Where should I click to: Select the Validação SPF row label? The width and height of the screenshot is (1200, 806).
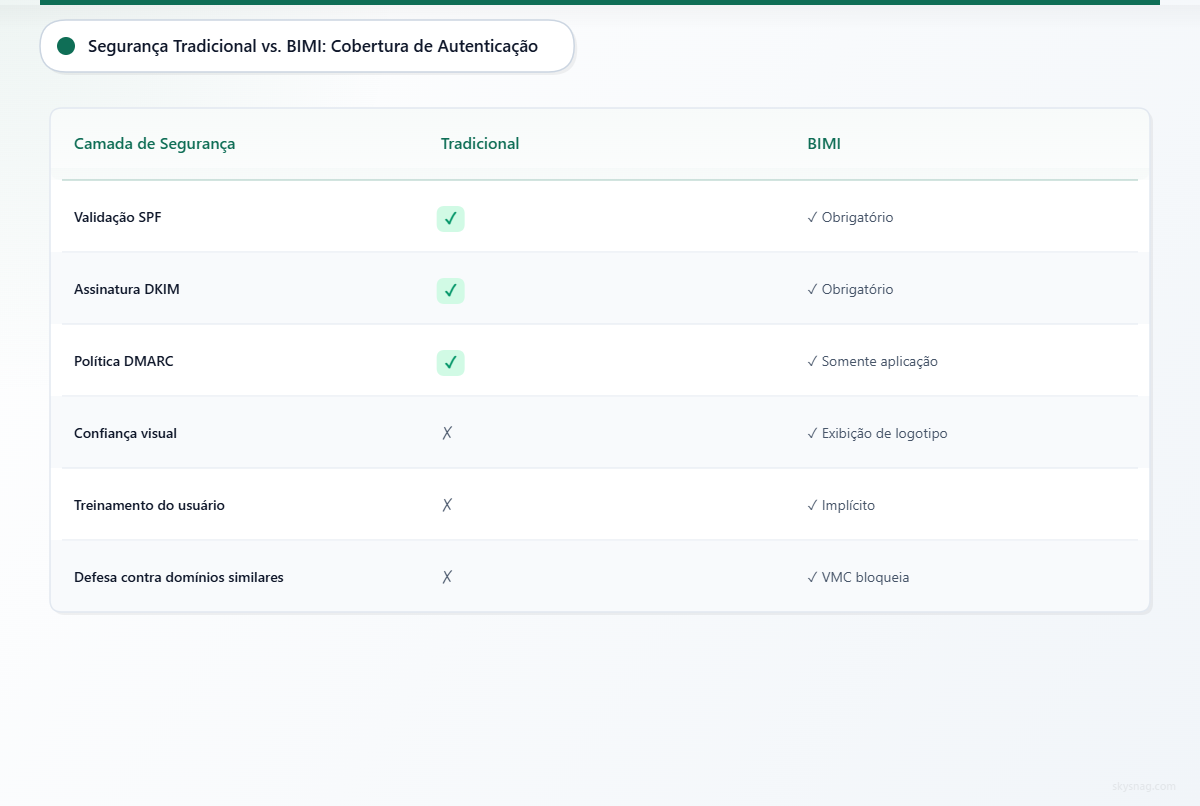118,217
